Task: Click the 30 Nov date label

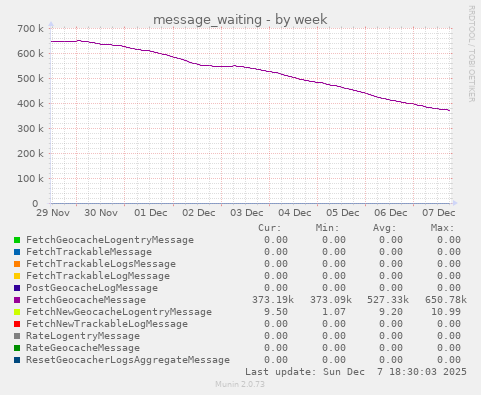Action: pos(101,213)
